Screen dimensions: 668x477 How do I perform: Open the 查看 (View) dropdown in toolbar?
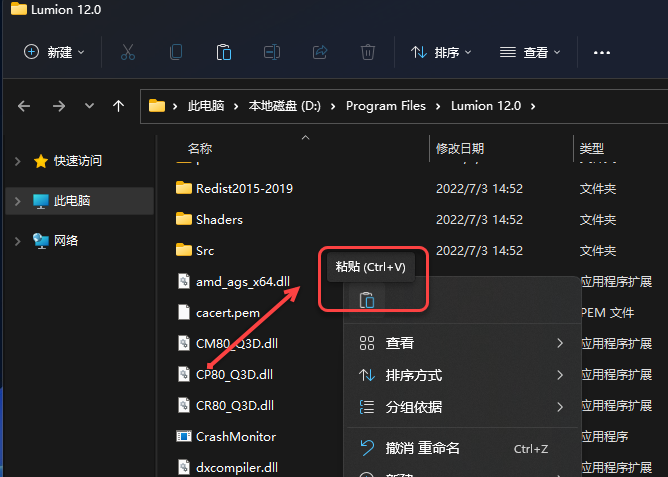tap(530, 52)
